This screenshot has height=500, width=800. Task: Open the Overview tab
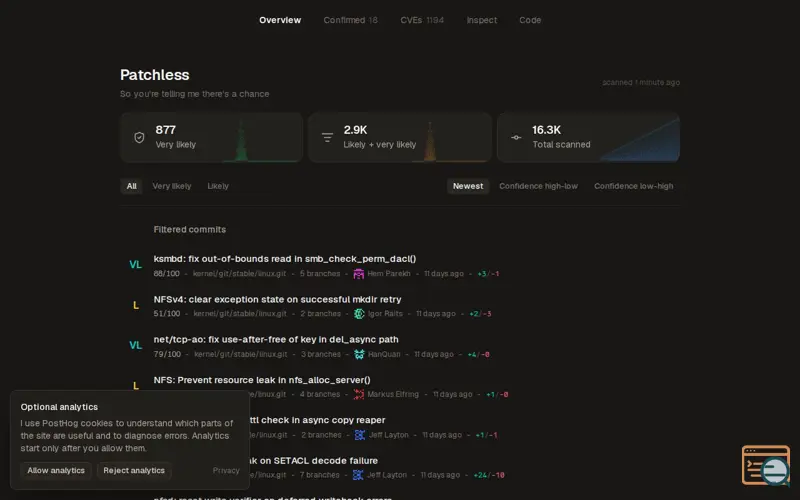coord(280,20)
